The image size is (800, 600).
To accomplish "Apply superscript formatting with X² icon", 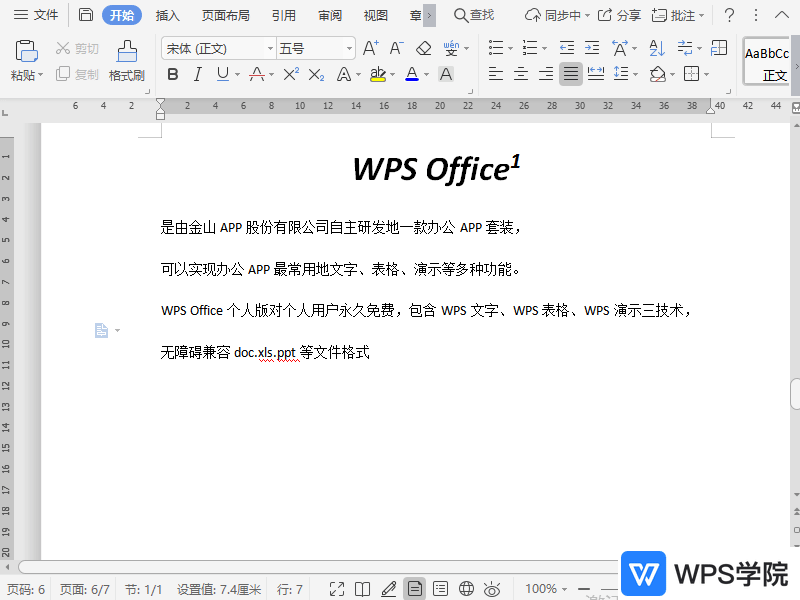I will [291, 74].
